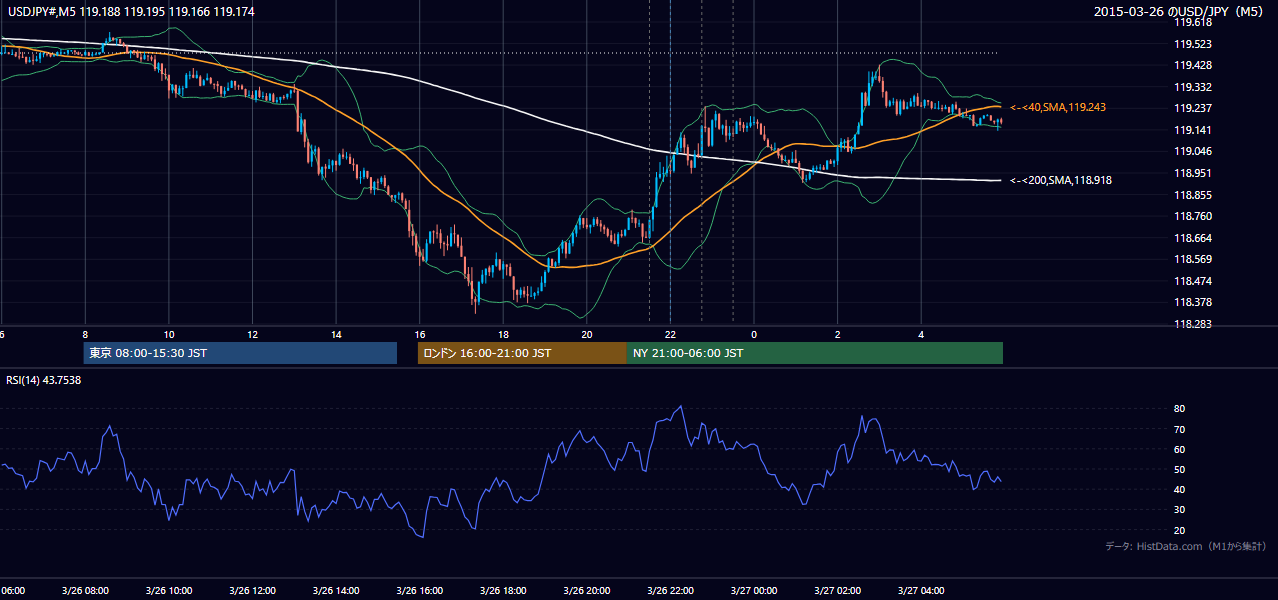The image size is (1278, 600).
Task: Click the 3/26 14:00 time axis label
Action: tap(335, 590)
